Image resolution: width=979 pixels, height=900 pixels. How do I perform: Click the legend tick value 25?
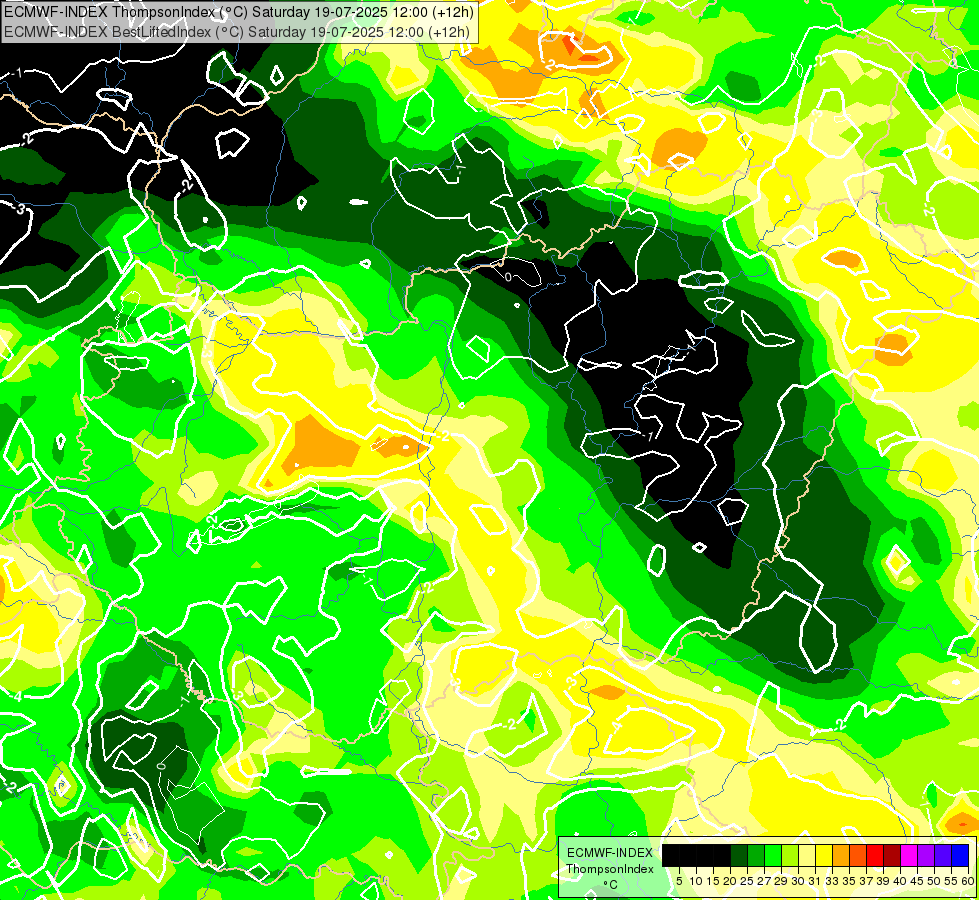pos(747,881)
